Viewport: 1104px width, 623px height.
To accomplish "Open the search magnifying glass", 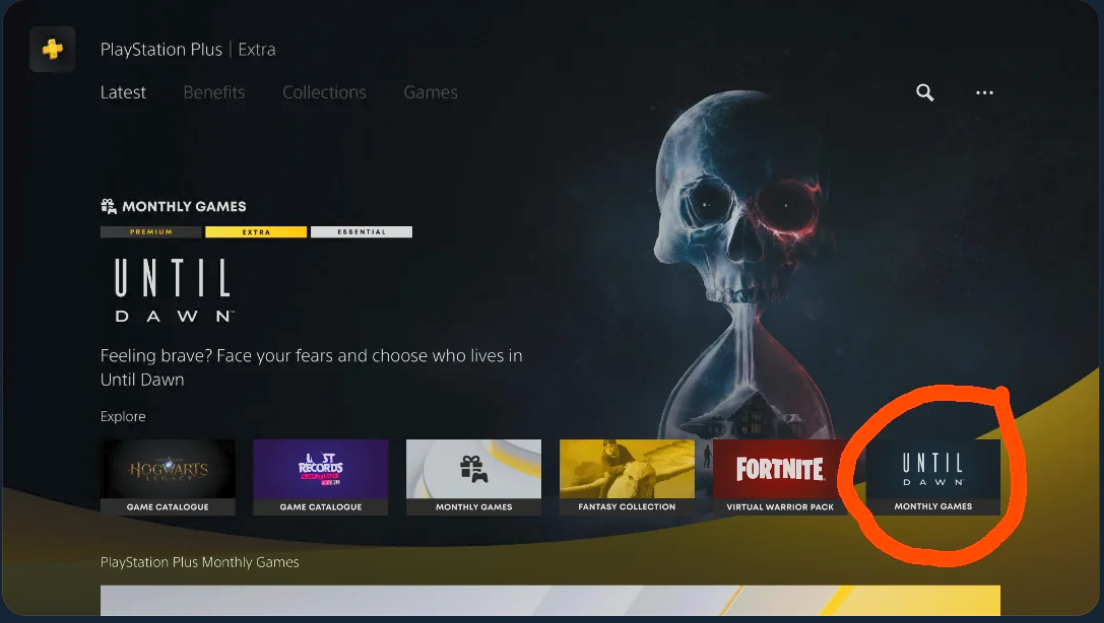I will tap(924, 92).
